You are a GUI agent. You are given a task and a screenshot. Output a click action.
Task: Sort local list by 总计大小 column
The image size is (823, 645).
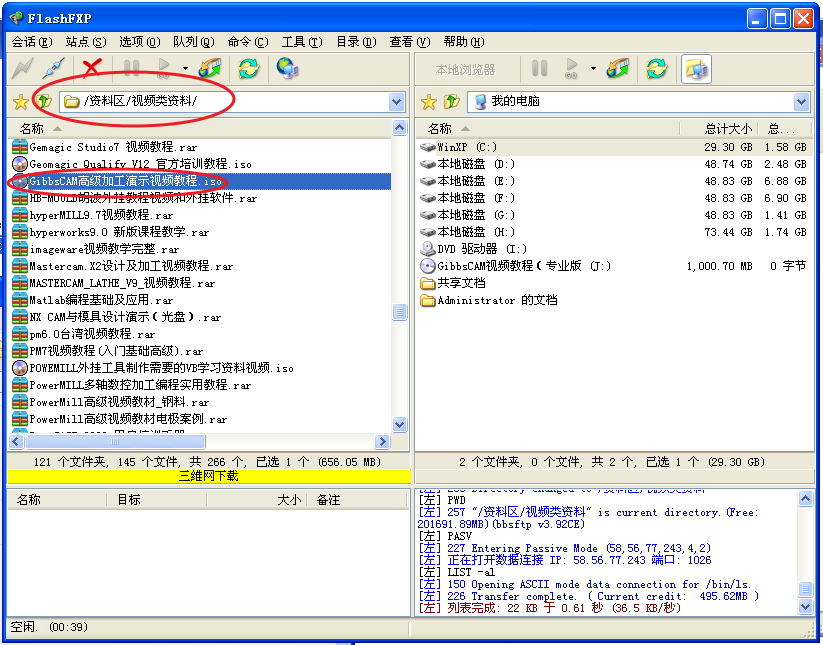point(718,129)
